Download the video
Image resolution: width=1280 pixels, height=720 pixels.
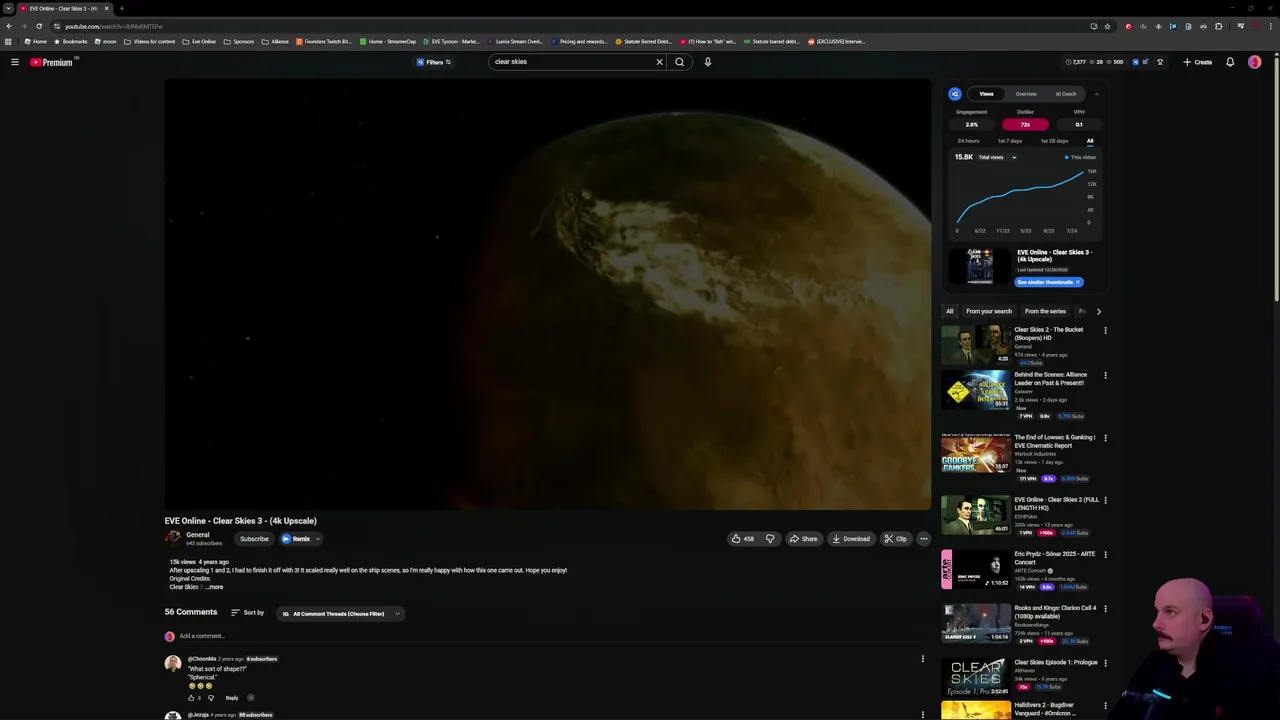[851, 539]
